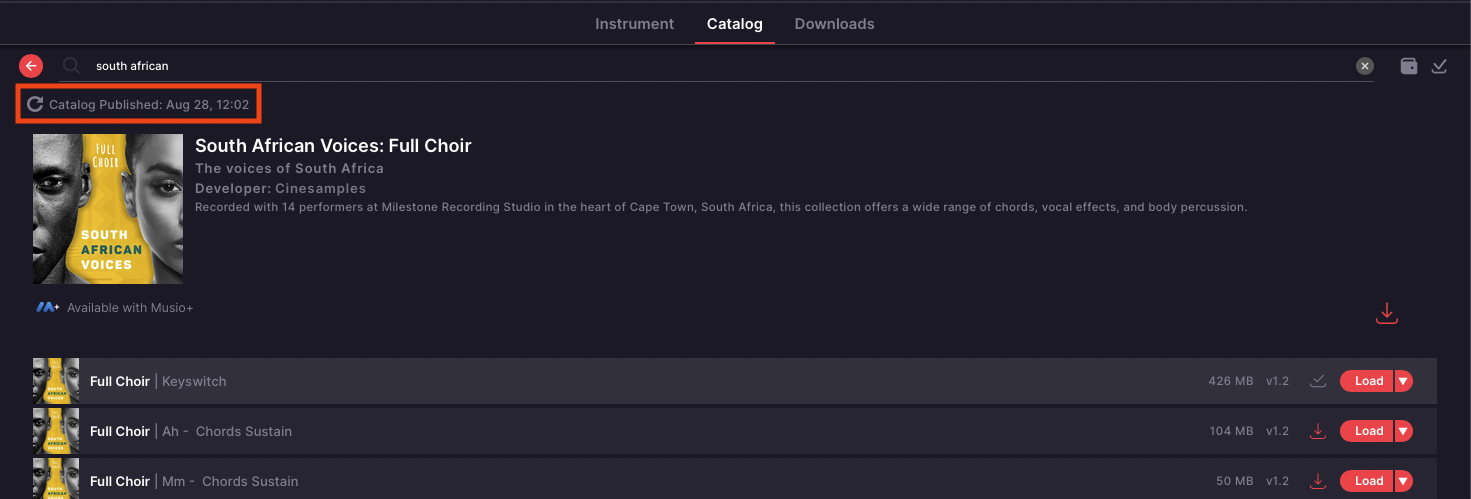The image size is (1471, 499).
Task: Open the Load dropdown arrow for Mm - Chords Sustain
Action: [x=1404, y=481]
